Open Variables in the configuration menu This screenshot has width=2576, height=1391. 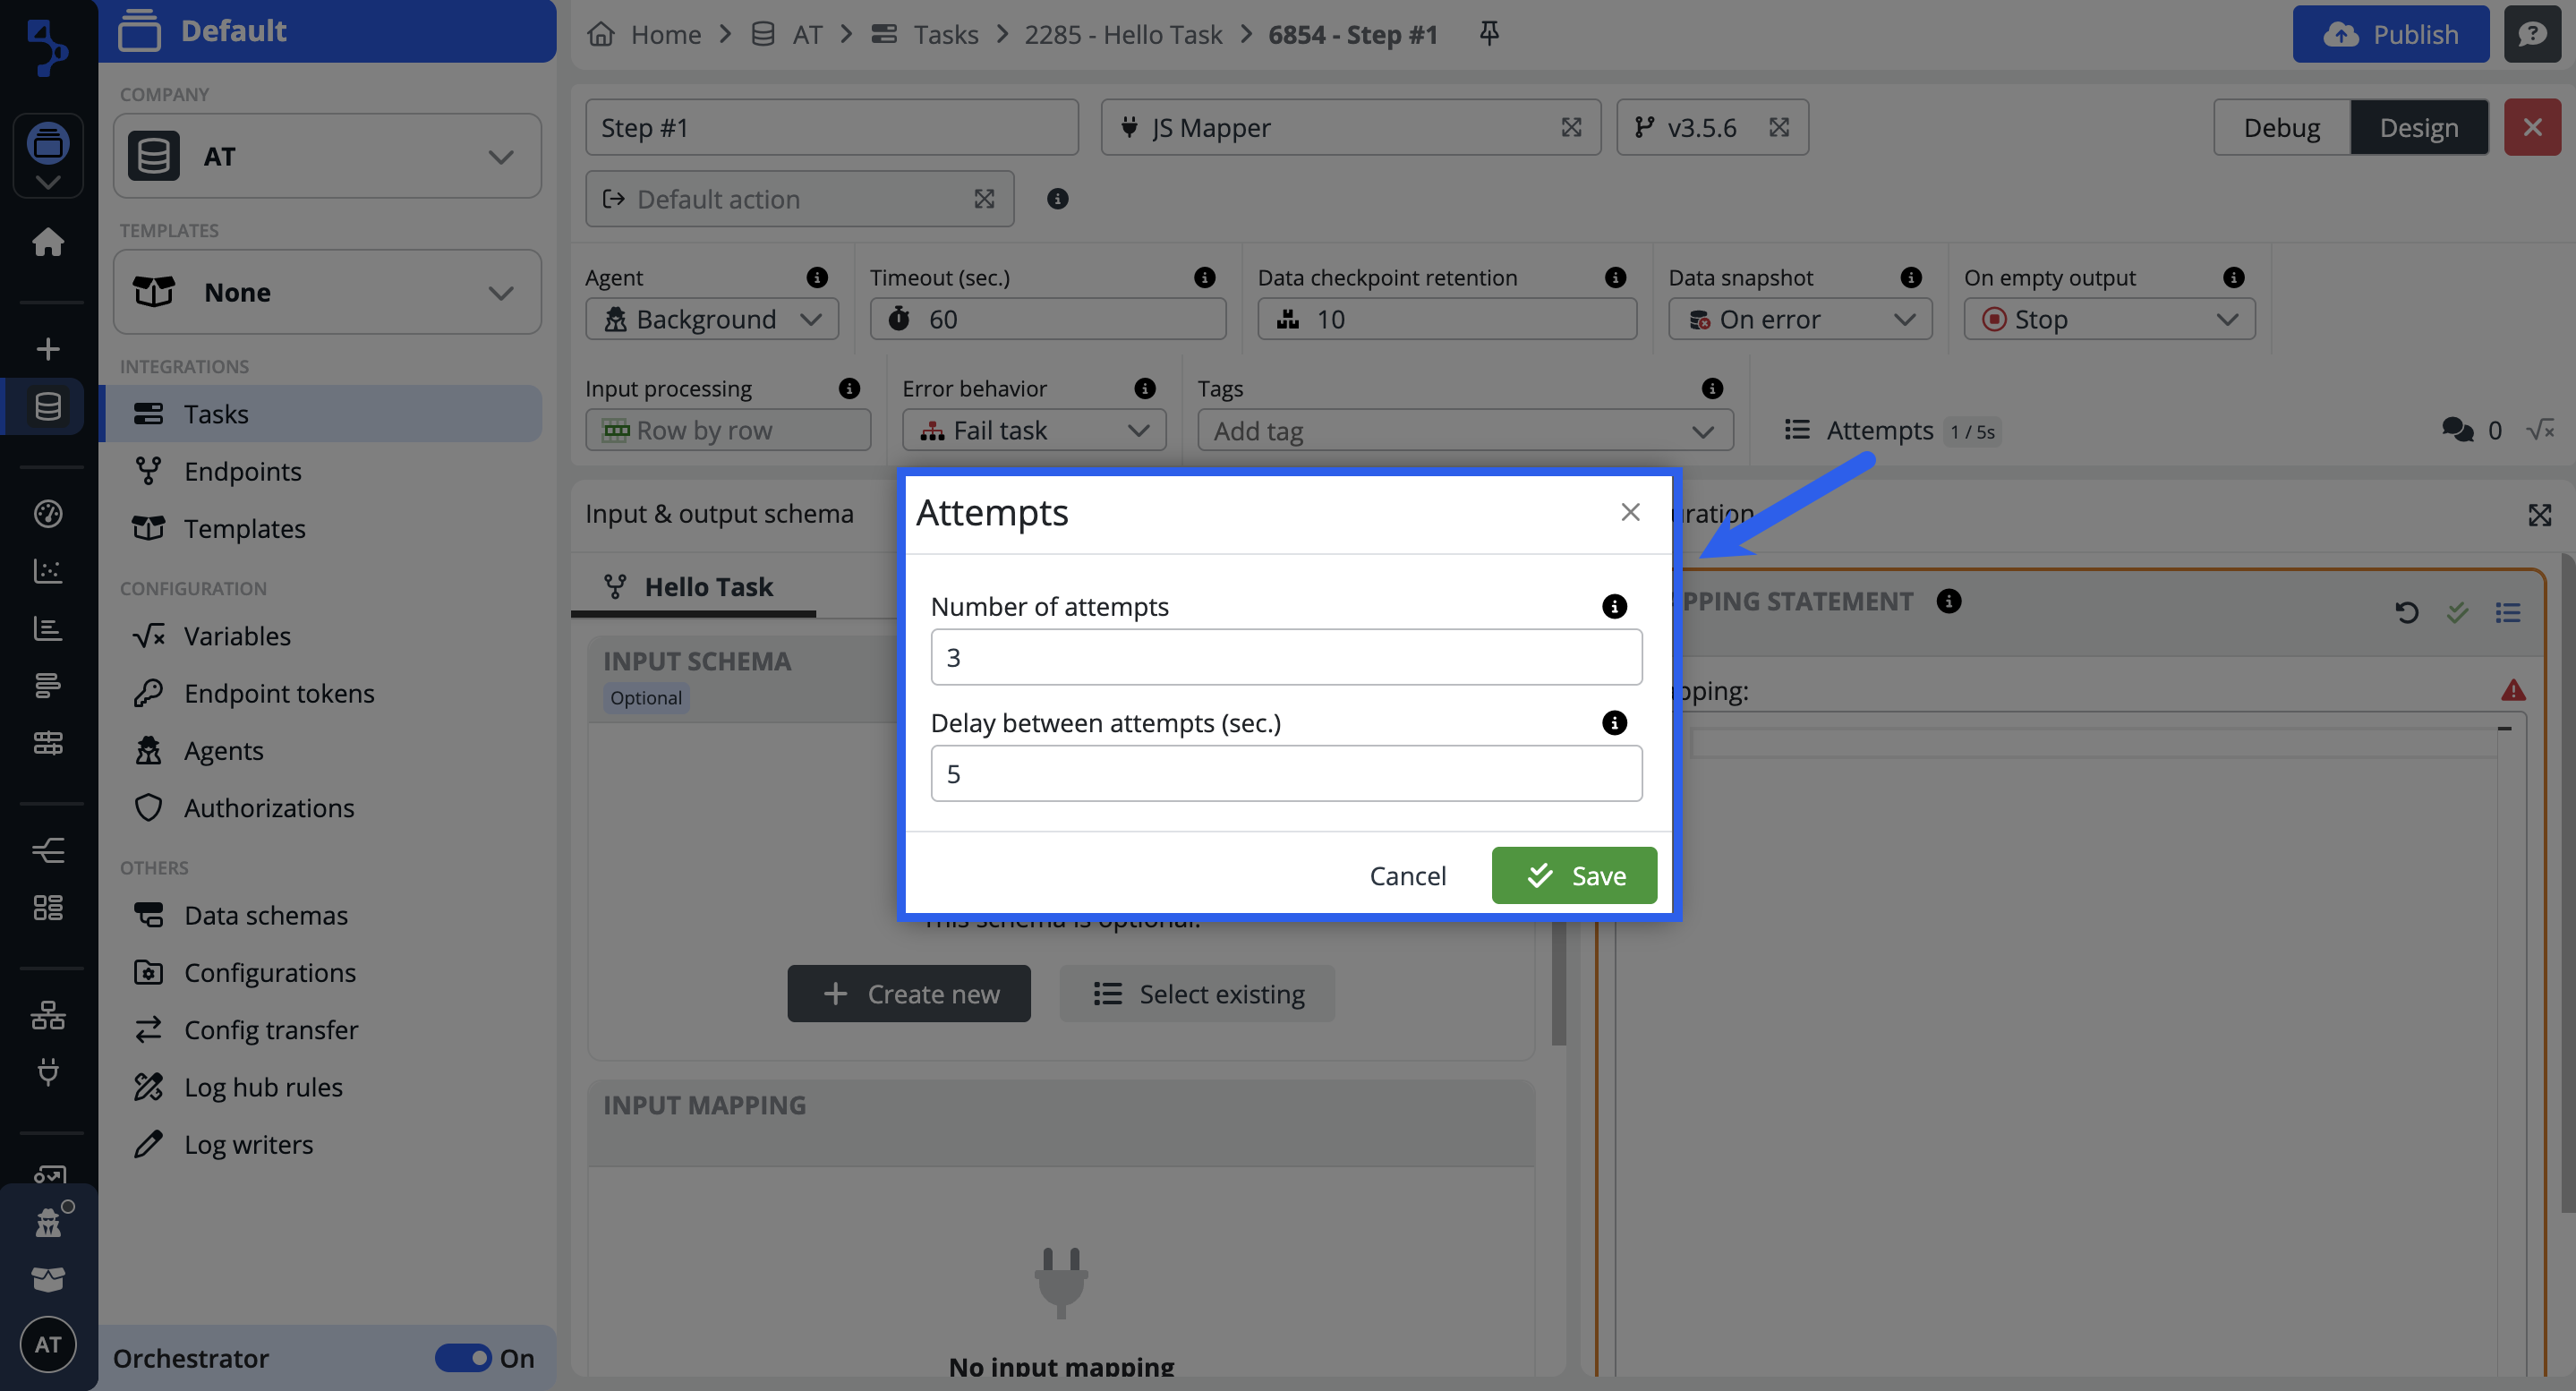(237, 636)
